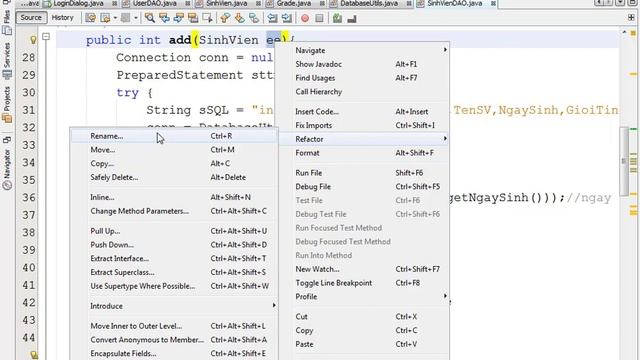Click the Last Edit toolbar icon
The width and height of the screenshot is (640, 360).
pyautogui.click(x=91, y=18)
